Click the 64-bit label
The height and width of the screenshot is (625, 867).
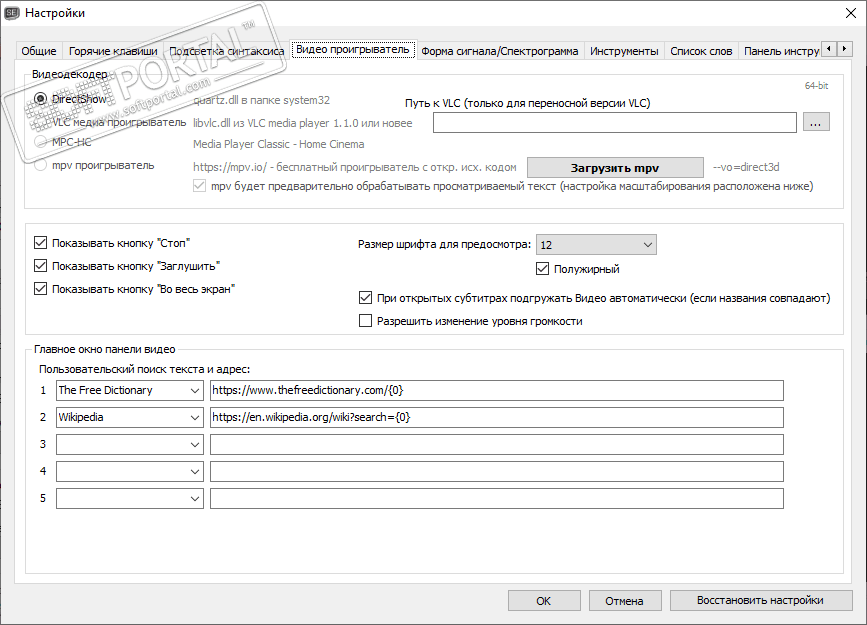[x=816, y=86]
